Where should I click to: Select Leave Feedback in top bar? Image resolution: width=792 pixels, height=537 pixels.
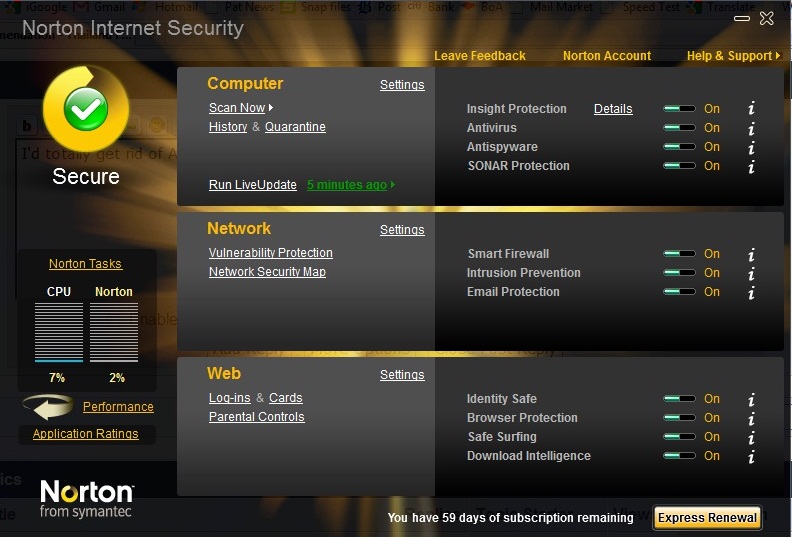(479, 56)
